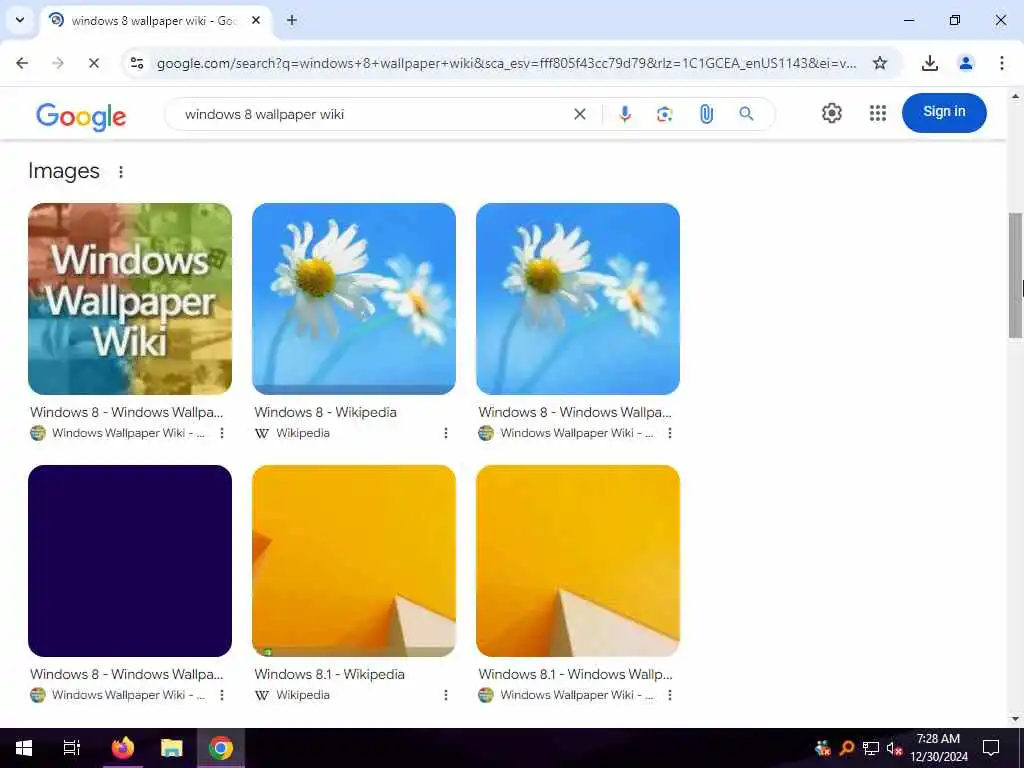
Task: Click Wikipedia source under Windows 8 result
Action: (292, 433)
